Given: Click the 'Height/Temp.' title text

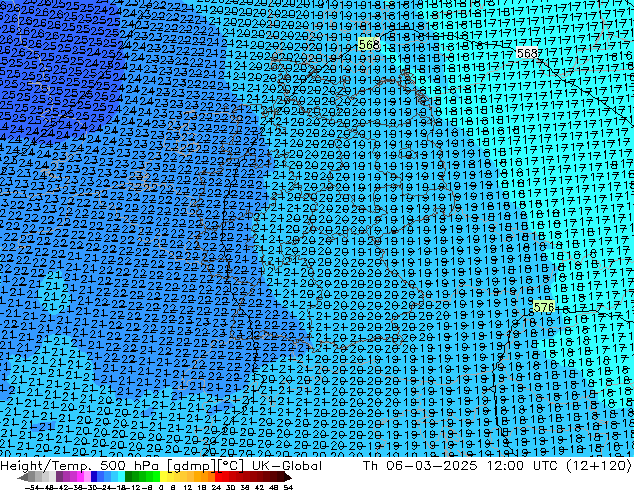Looking at the screenshot, I should pos(46,466).
